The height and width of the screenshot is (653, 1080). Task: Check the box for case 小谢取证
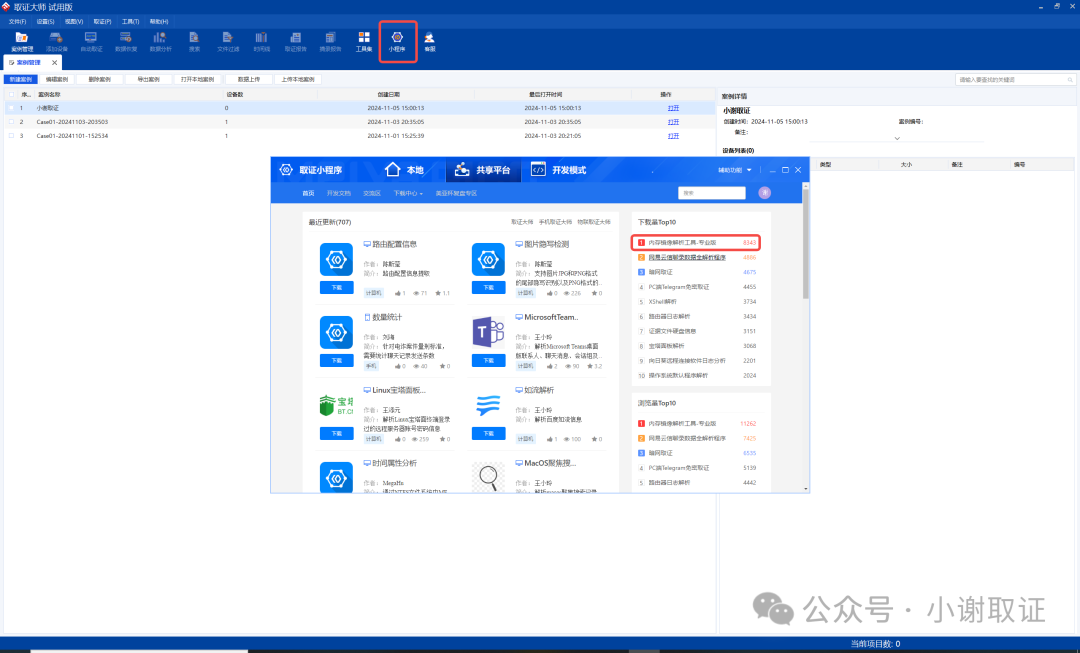[x=11, y=108]
